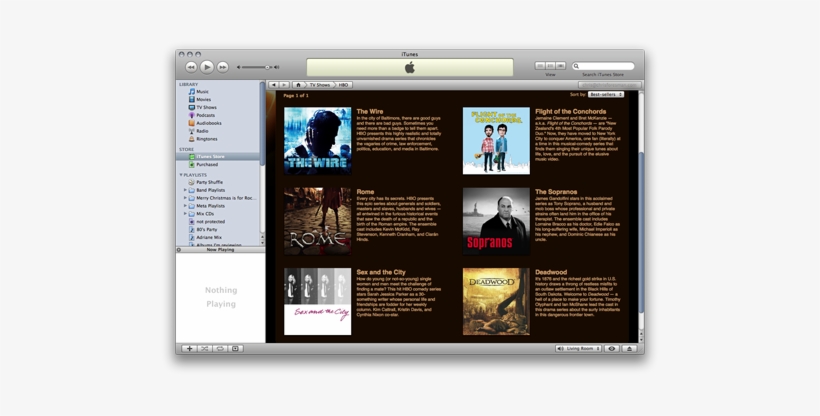Image resolution: width=820 pixels, height=416 pixels.
Task: Hide the artwork viewer panel button
Action: coord(235,348)
